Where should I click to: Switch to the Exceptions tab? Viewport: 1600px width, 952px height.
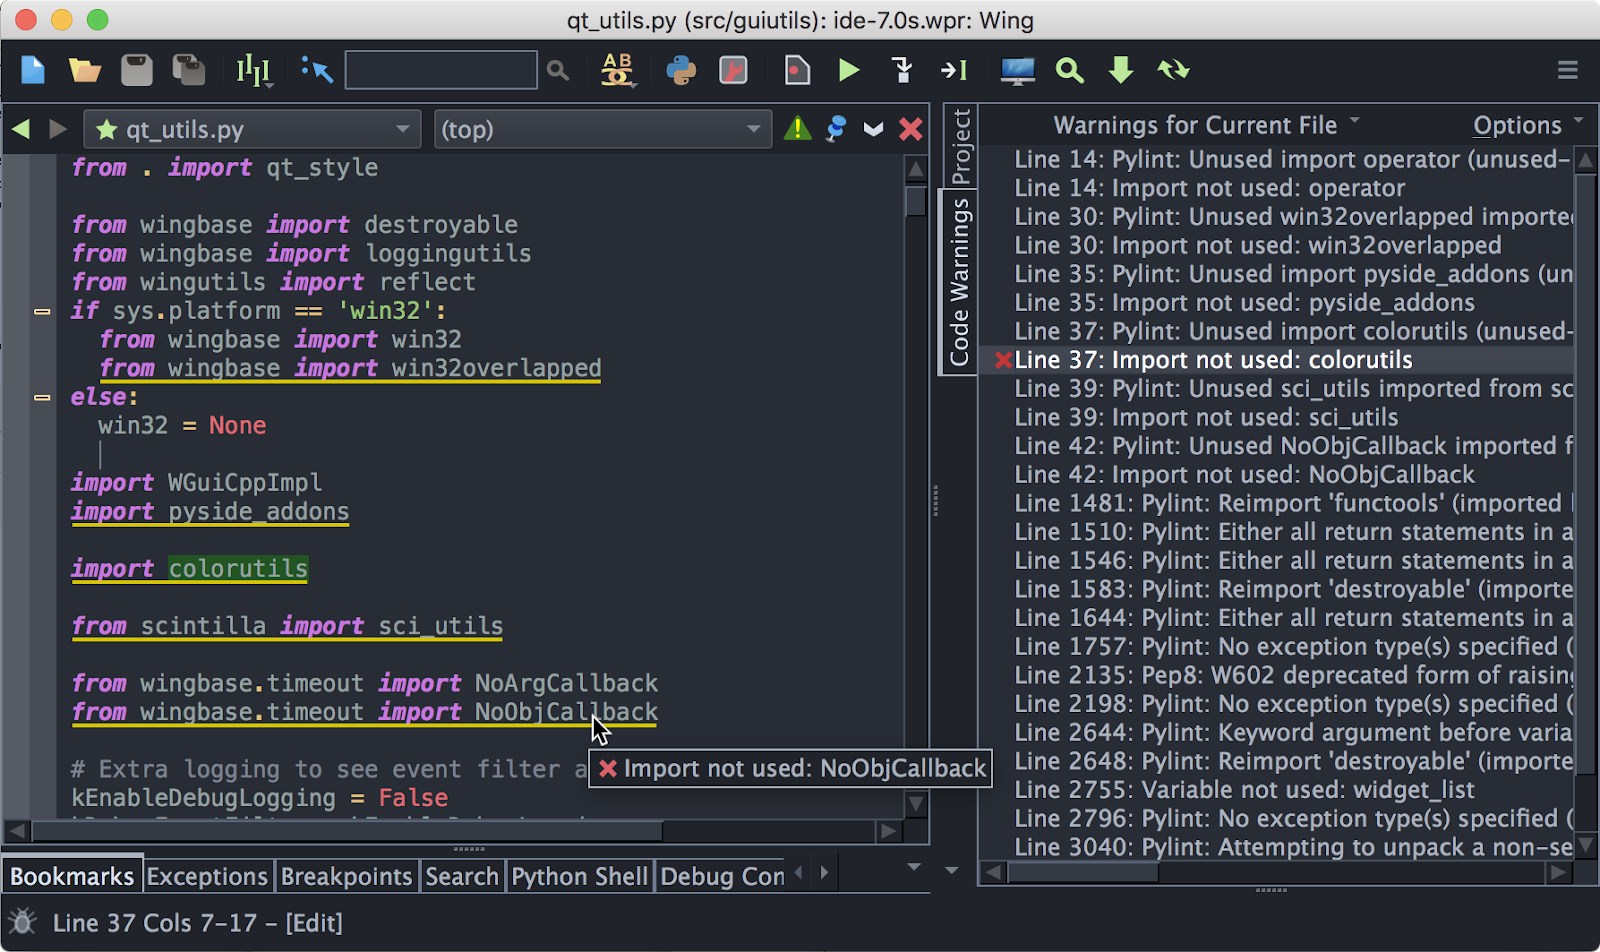tap(207, 876)
